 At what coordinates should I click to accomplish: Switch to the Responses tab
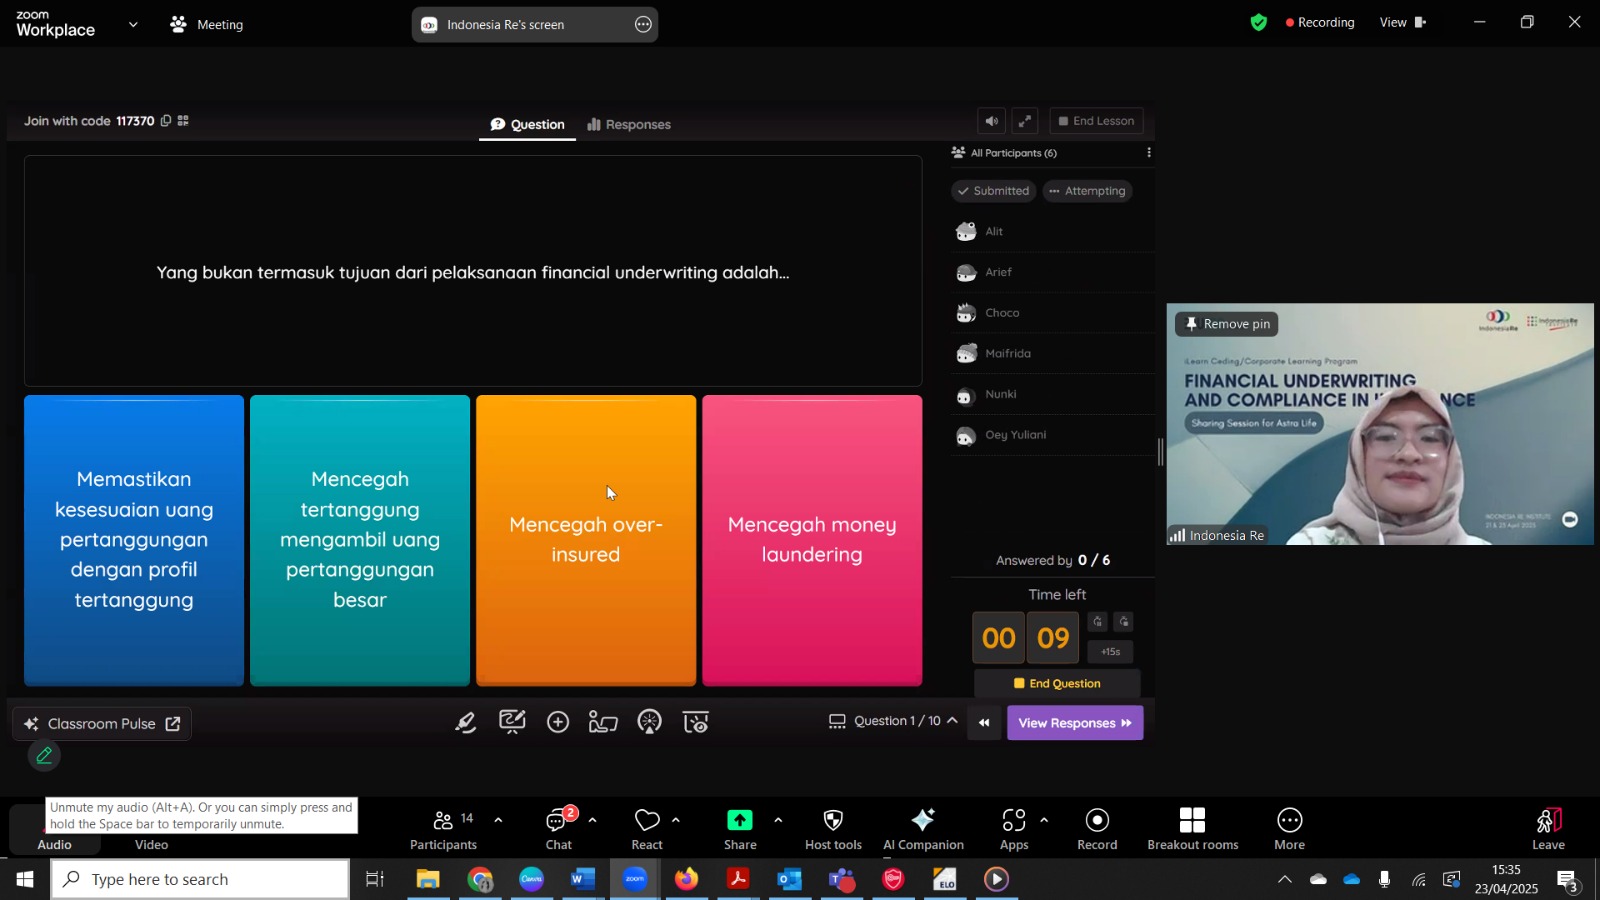pos(629,125)
